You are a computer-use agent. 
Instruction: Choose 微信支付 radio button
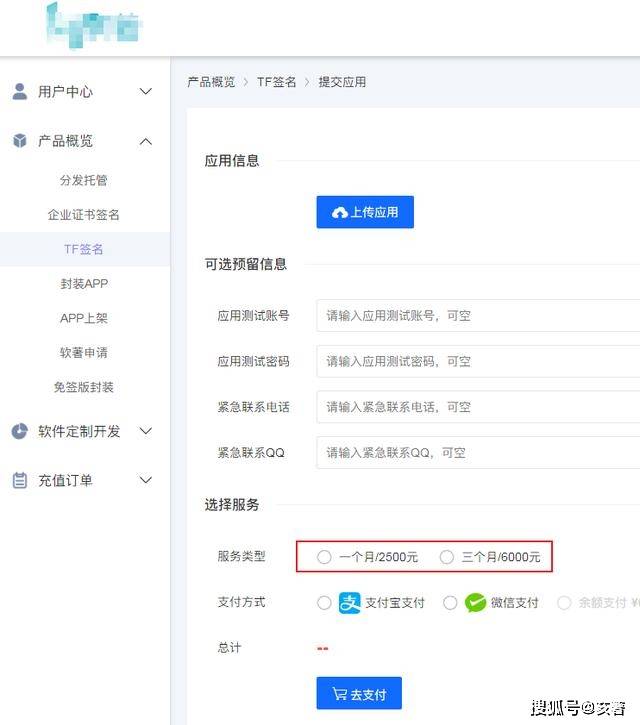click(x=450, y=603)
